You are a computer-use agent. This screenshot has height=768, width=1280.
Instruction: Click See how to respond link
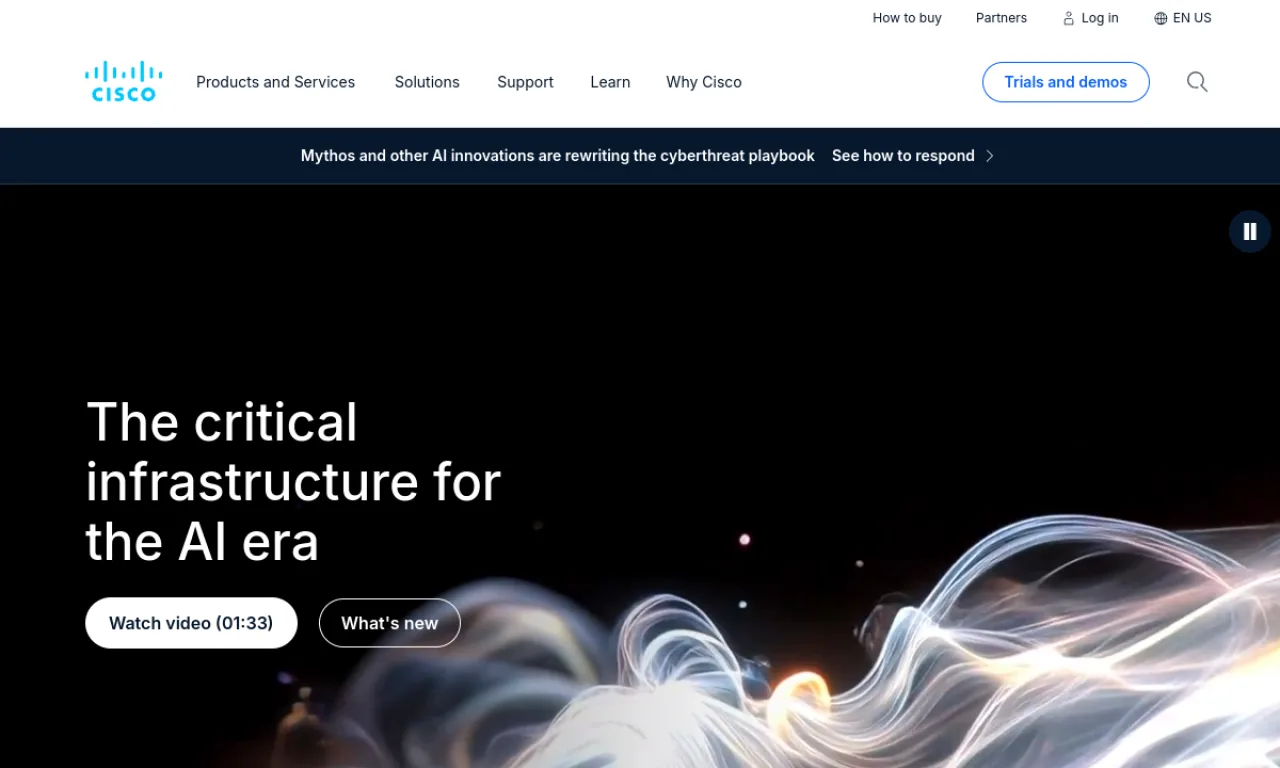pyautogui.click(x=903, y=156)
